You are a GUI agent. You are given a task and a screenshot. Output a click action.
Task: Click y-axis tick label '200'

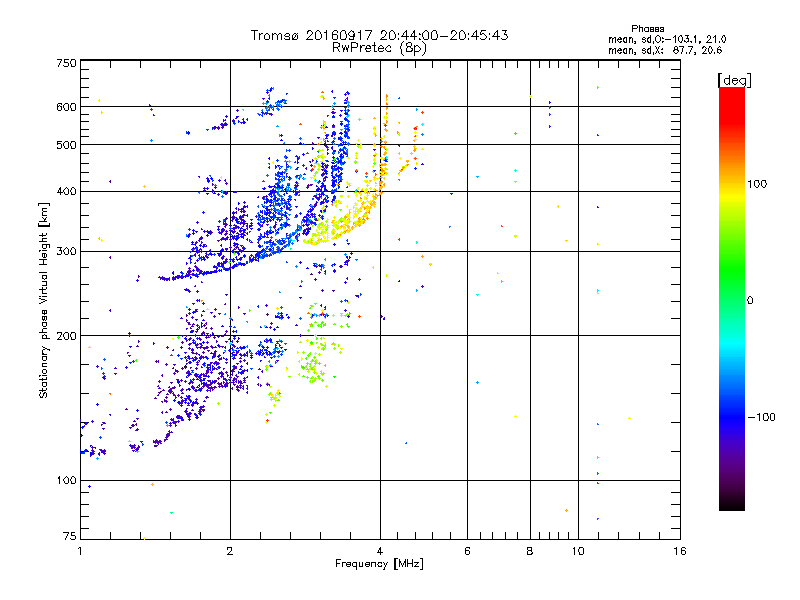67,336
